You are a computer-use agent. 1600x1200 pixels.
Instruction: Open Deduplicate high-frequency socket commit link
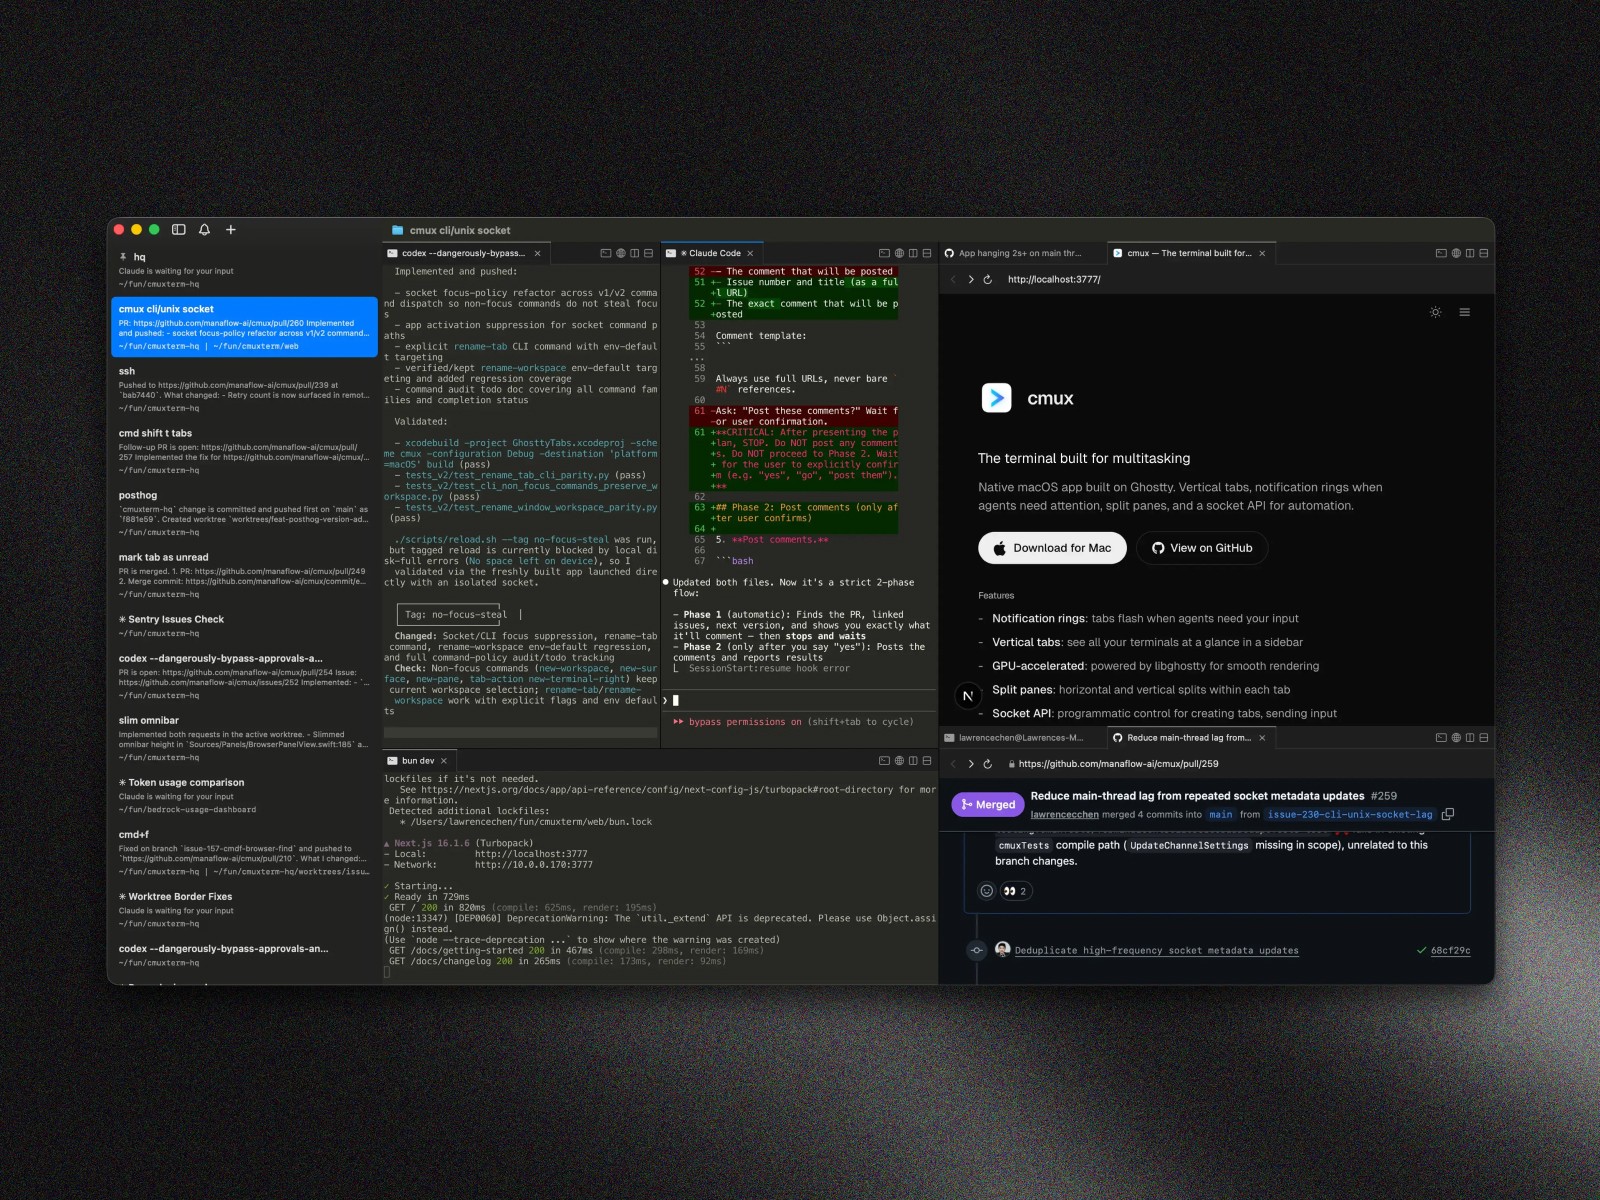(1156, 951)
